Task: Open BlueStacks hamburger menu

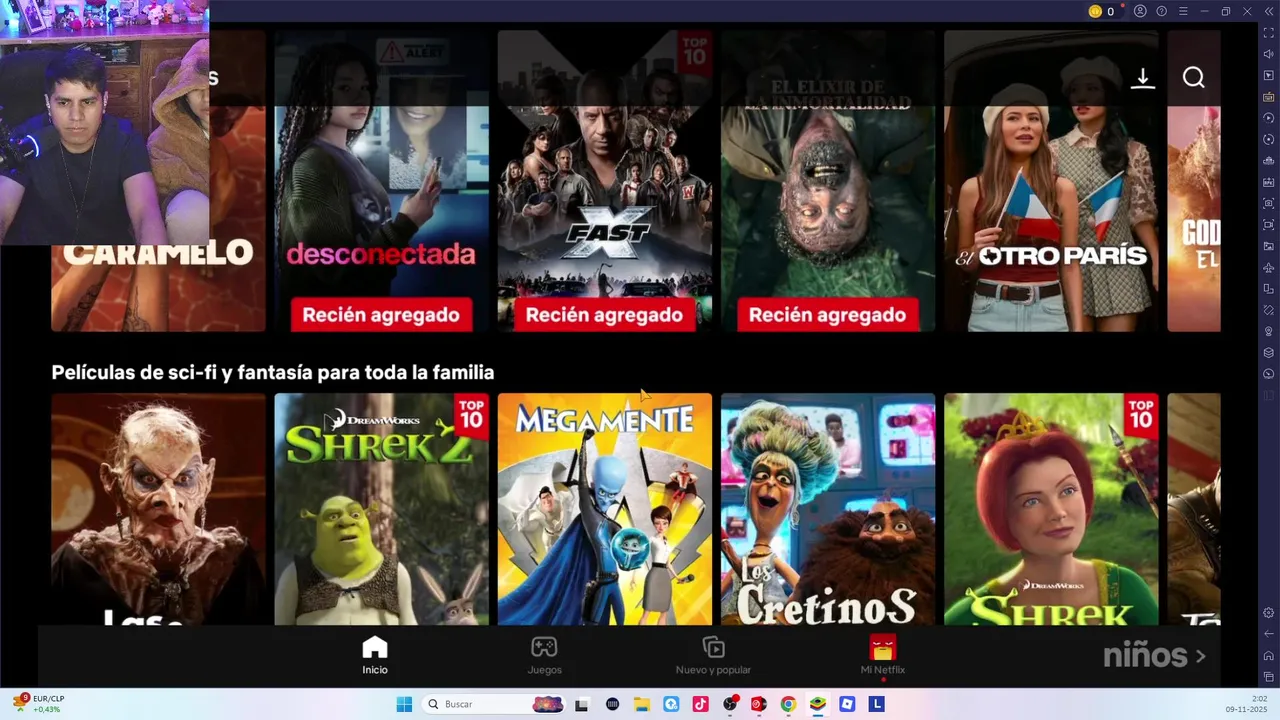Action: pos(1183,11)
